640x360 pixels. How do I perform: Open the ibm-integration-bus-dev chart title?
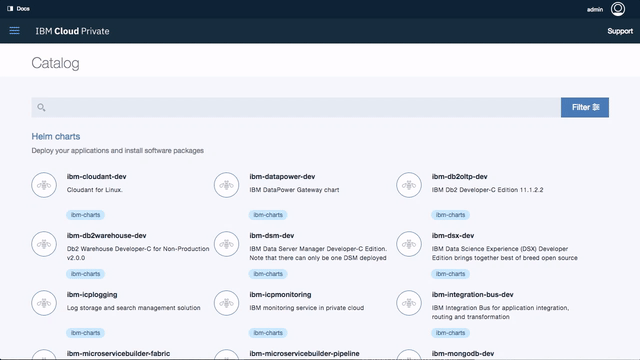pos(472,295)
